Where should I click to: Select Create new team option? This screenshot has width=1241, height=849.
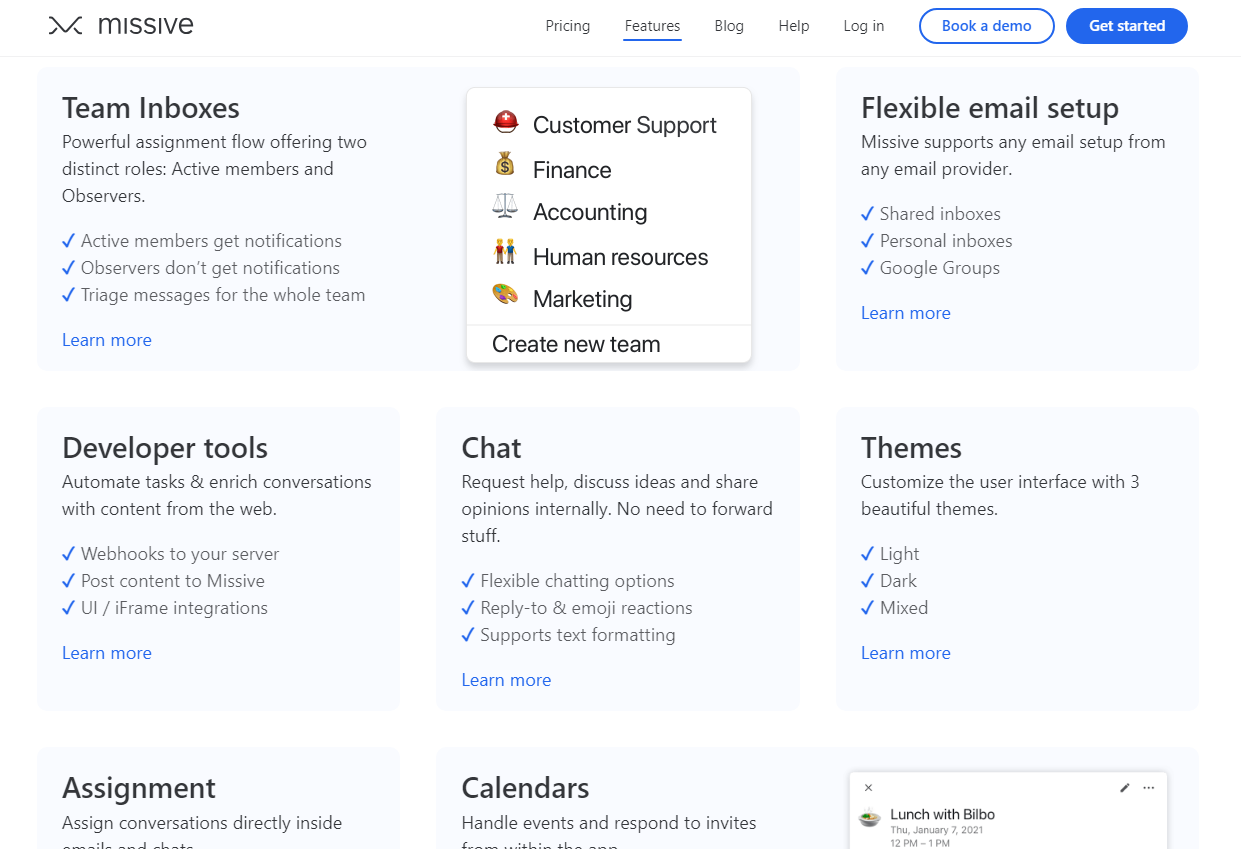[576, 344]
